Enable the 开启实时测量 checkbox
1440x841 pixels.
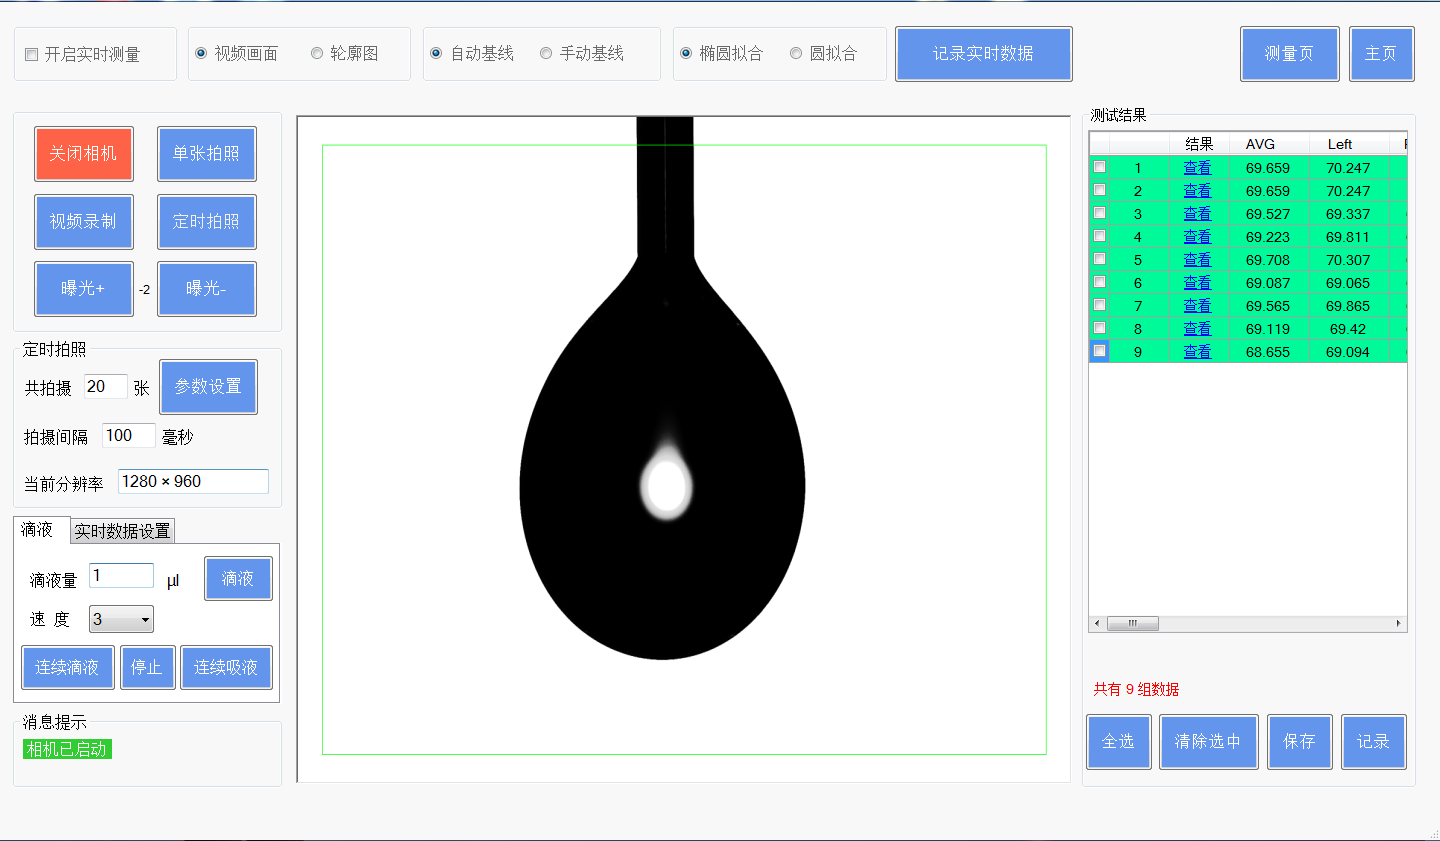[32, 55]
